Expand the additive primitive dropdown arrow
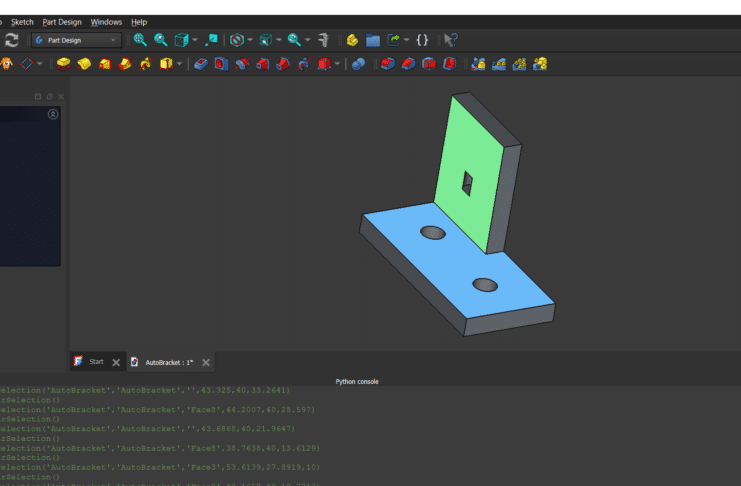Screen dimensions: 741x486 179,64
